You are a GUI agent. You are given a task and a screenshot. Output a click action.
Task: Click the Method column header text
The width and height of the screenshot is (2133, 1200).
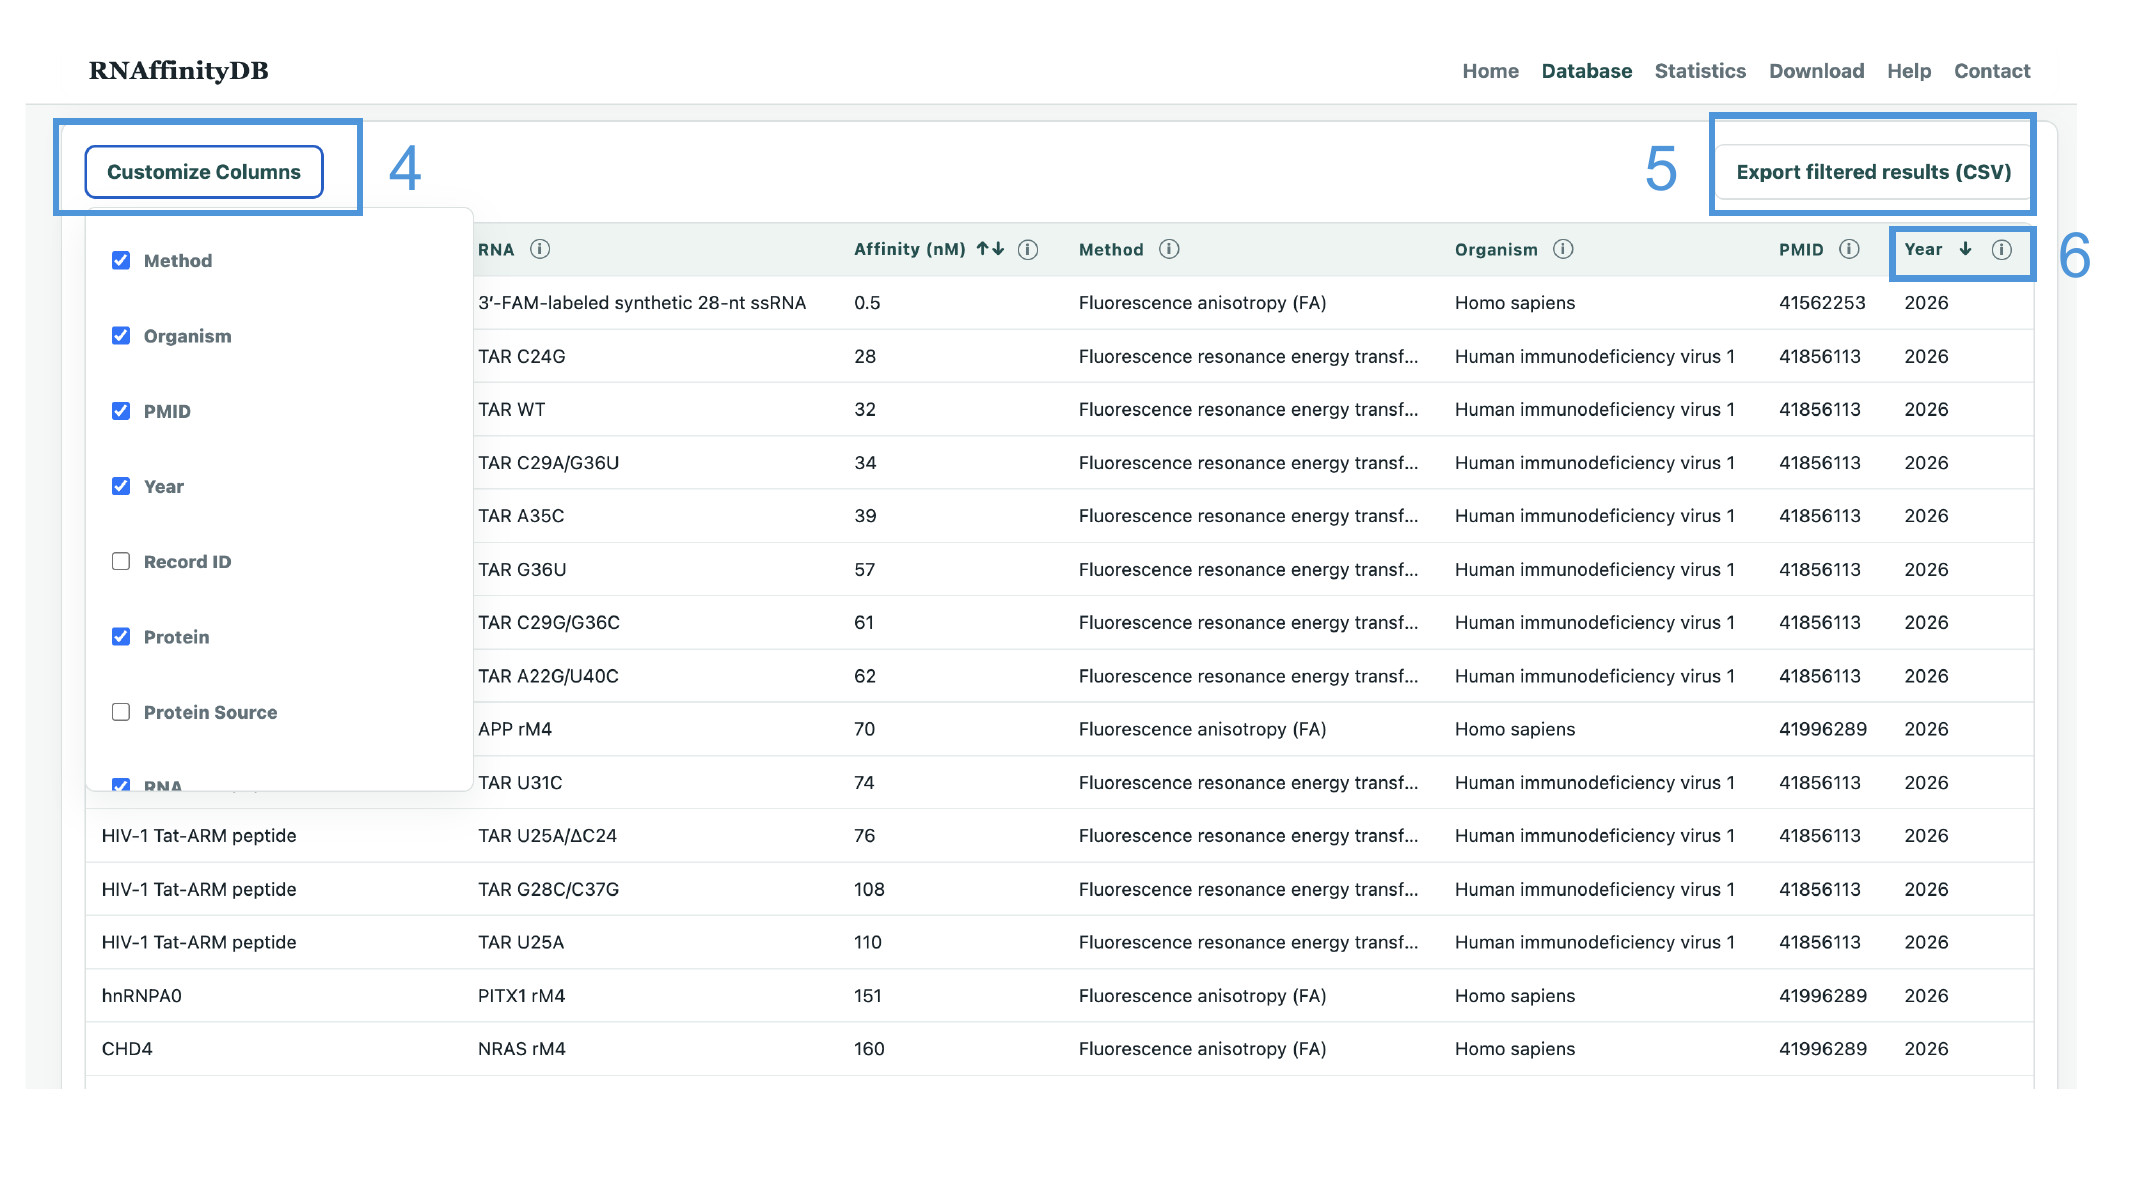coord(1111,250)
